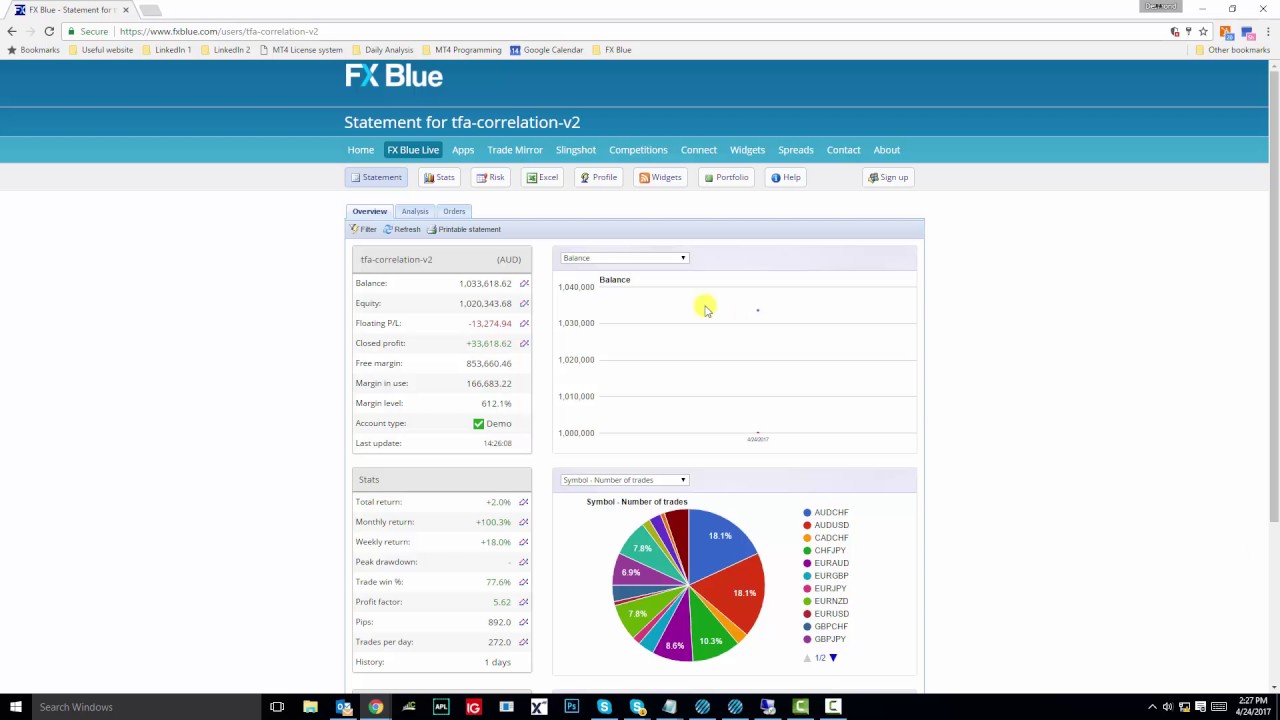Select the AUDUSD legend entry
The height and width of the screenshot is (720, 1280).
[x=826, y=525]
